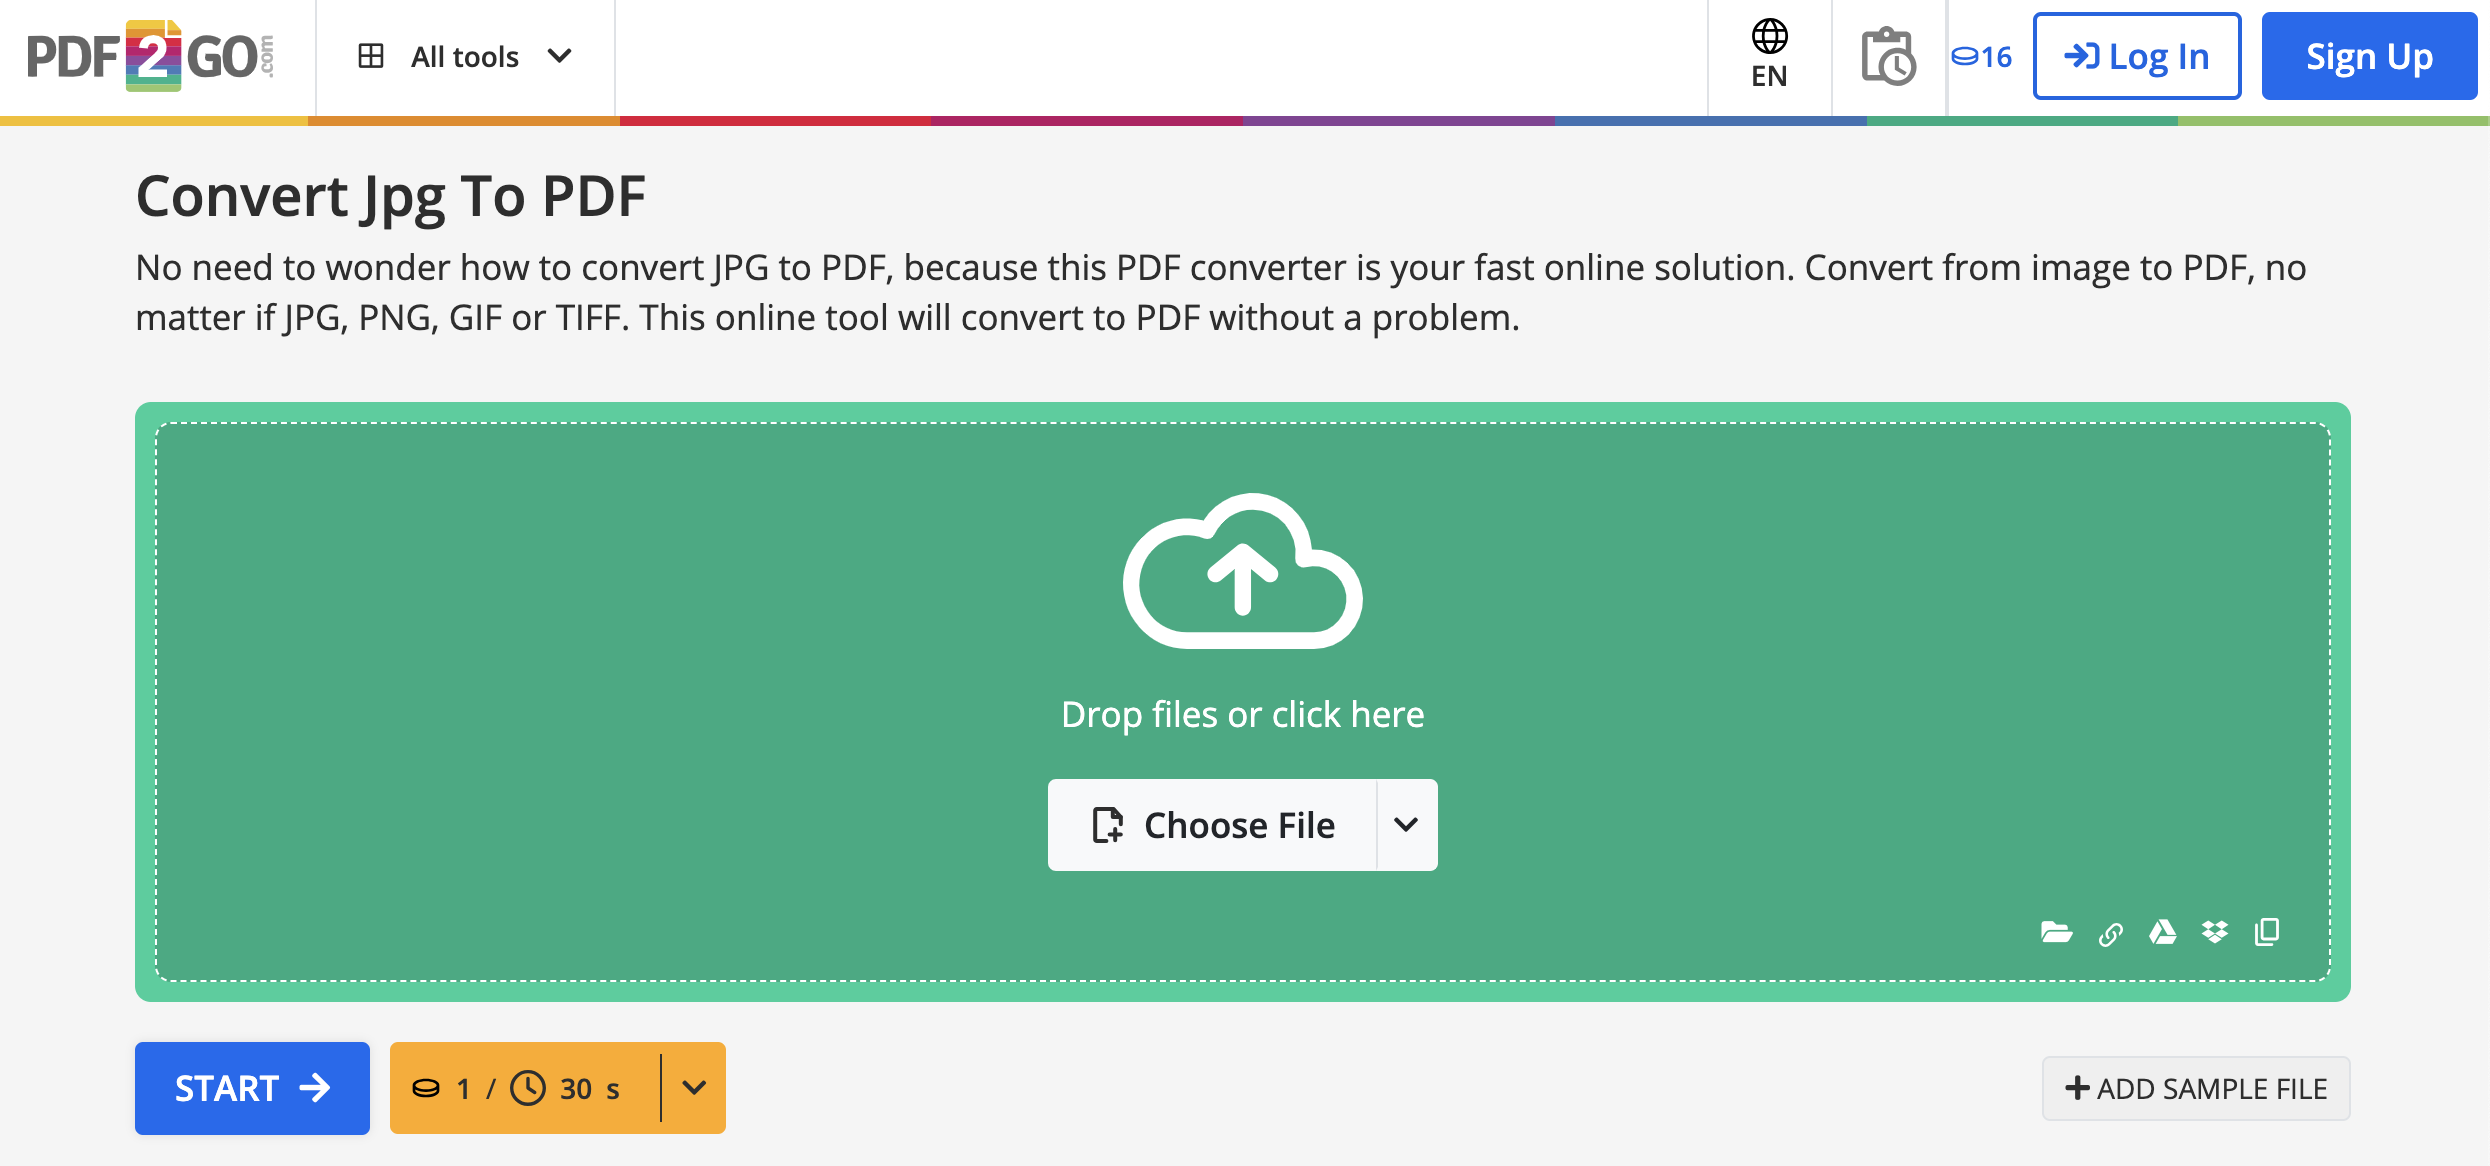Viewport: 2490px width, 1166px height.
Task: Select the Dropbox upload icon
Action: tap(2214, 933)
